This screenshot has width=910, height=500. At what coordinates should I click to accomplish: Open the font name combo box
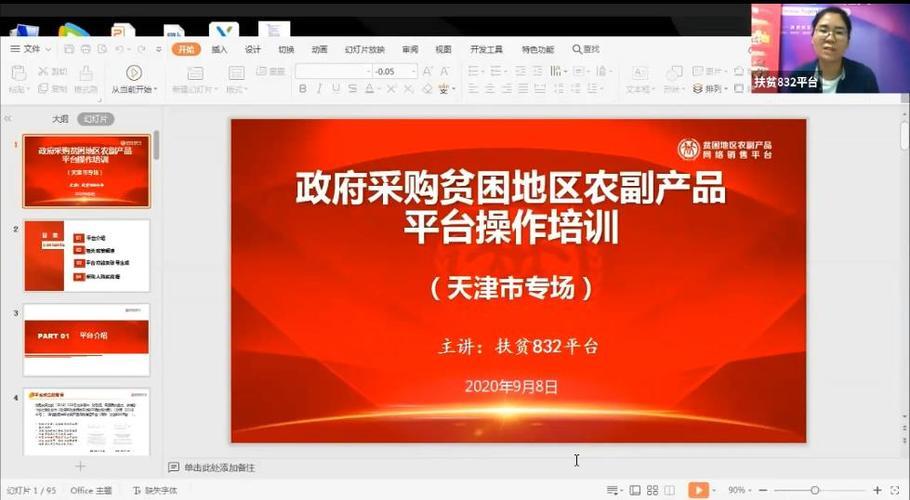334,71
